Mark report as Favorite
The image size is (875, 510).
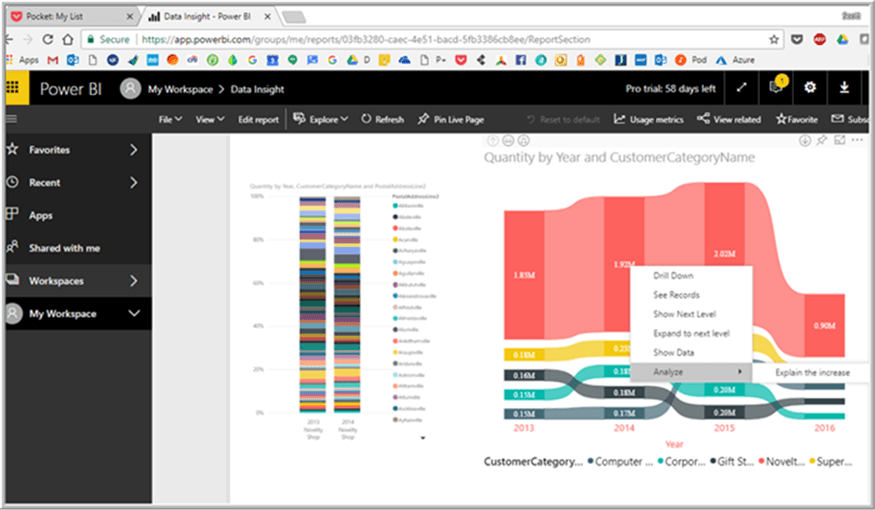pyautogui.click(x=796, y=119)
